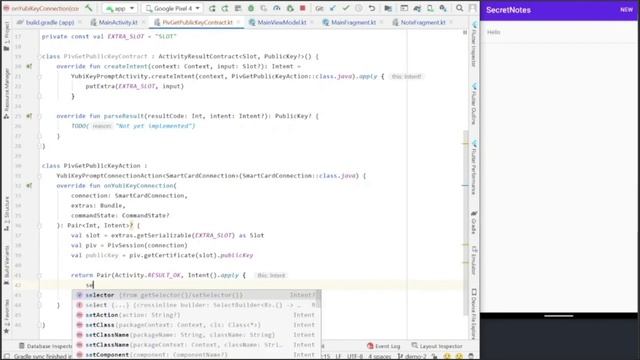Open the Structure tool window sidebar
This screenshot has height=360, width=640.
coord(7,213)
